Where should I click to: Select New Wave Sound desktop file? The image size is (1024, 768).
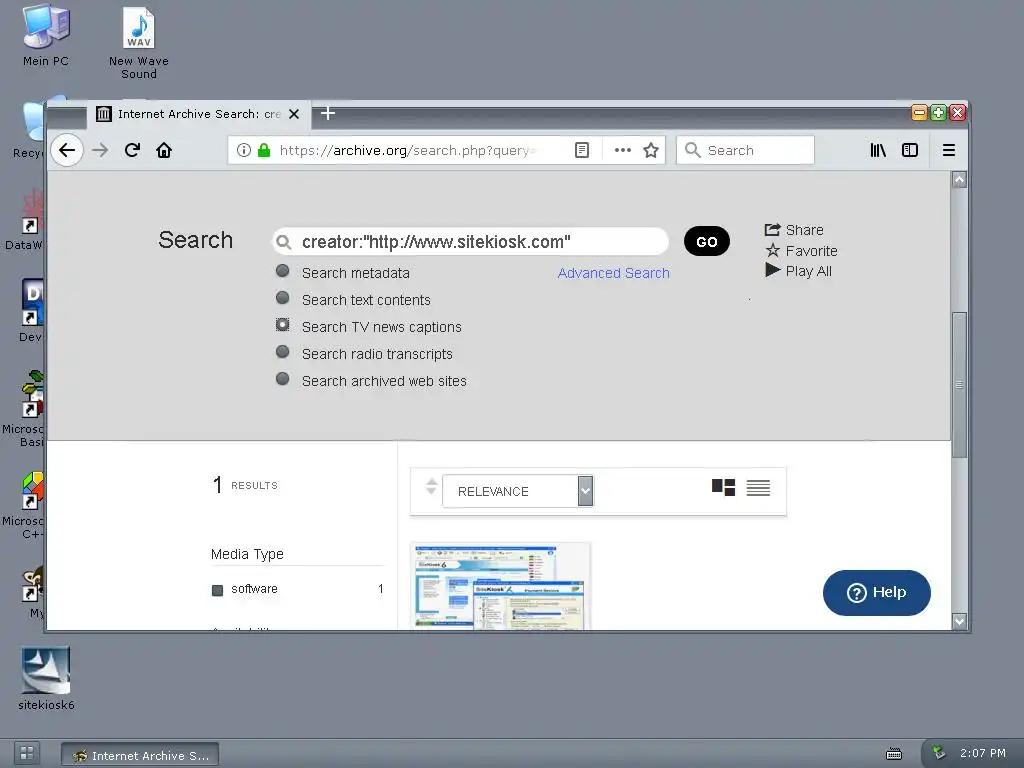tap(138, 42)
